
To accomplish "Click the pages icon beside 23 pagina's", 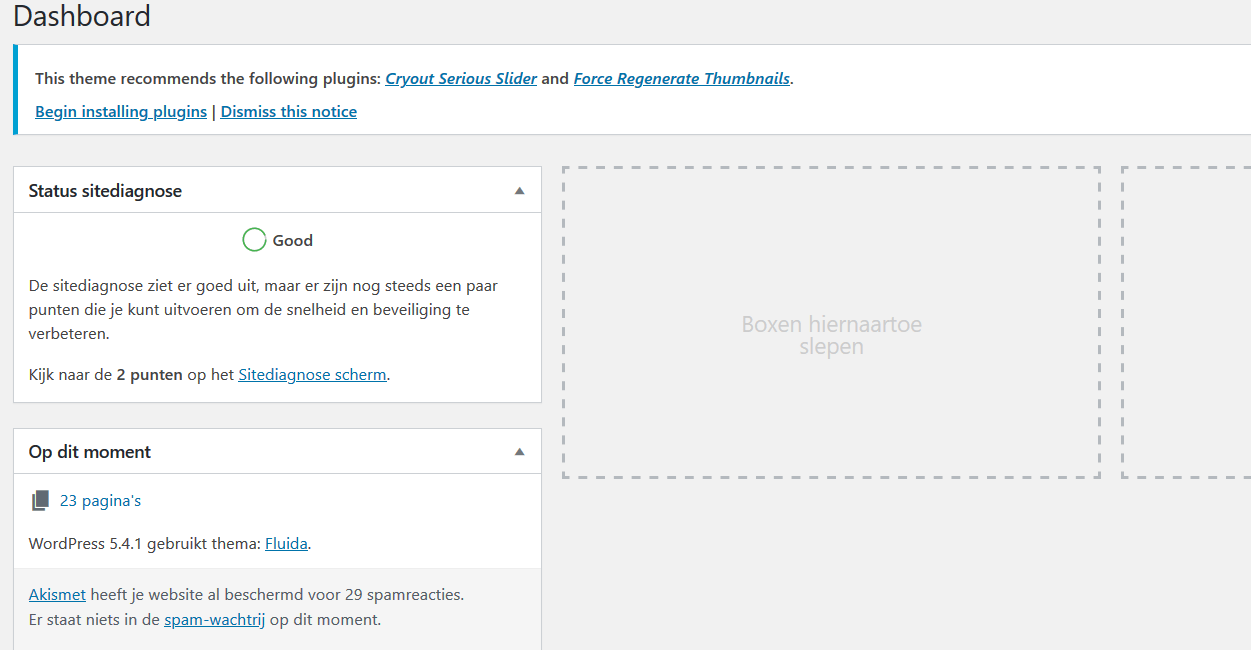I will point(40,501).
